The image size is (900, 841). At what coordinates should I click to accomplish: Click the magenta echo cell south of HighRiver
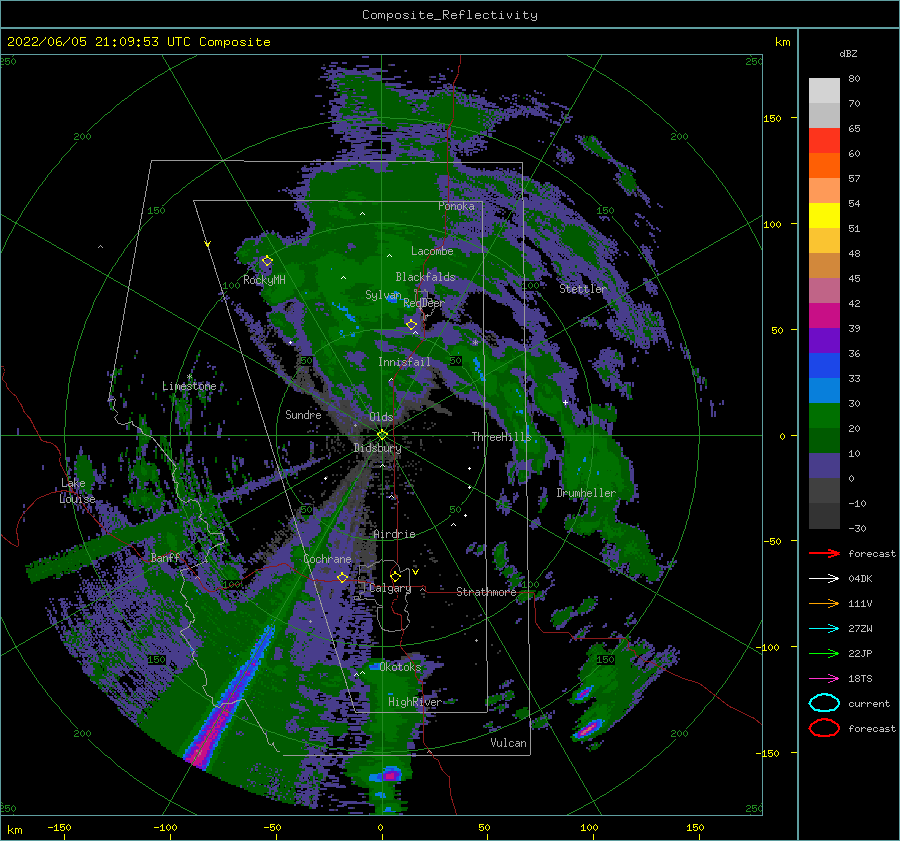tap(391, 776)
